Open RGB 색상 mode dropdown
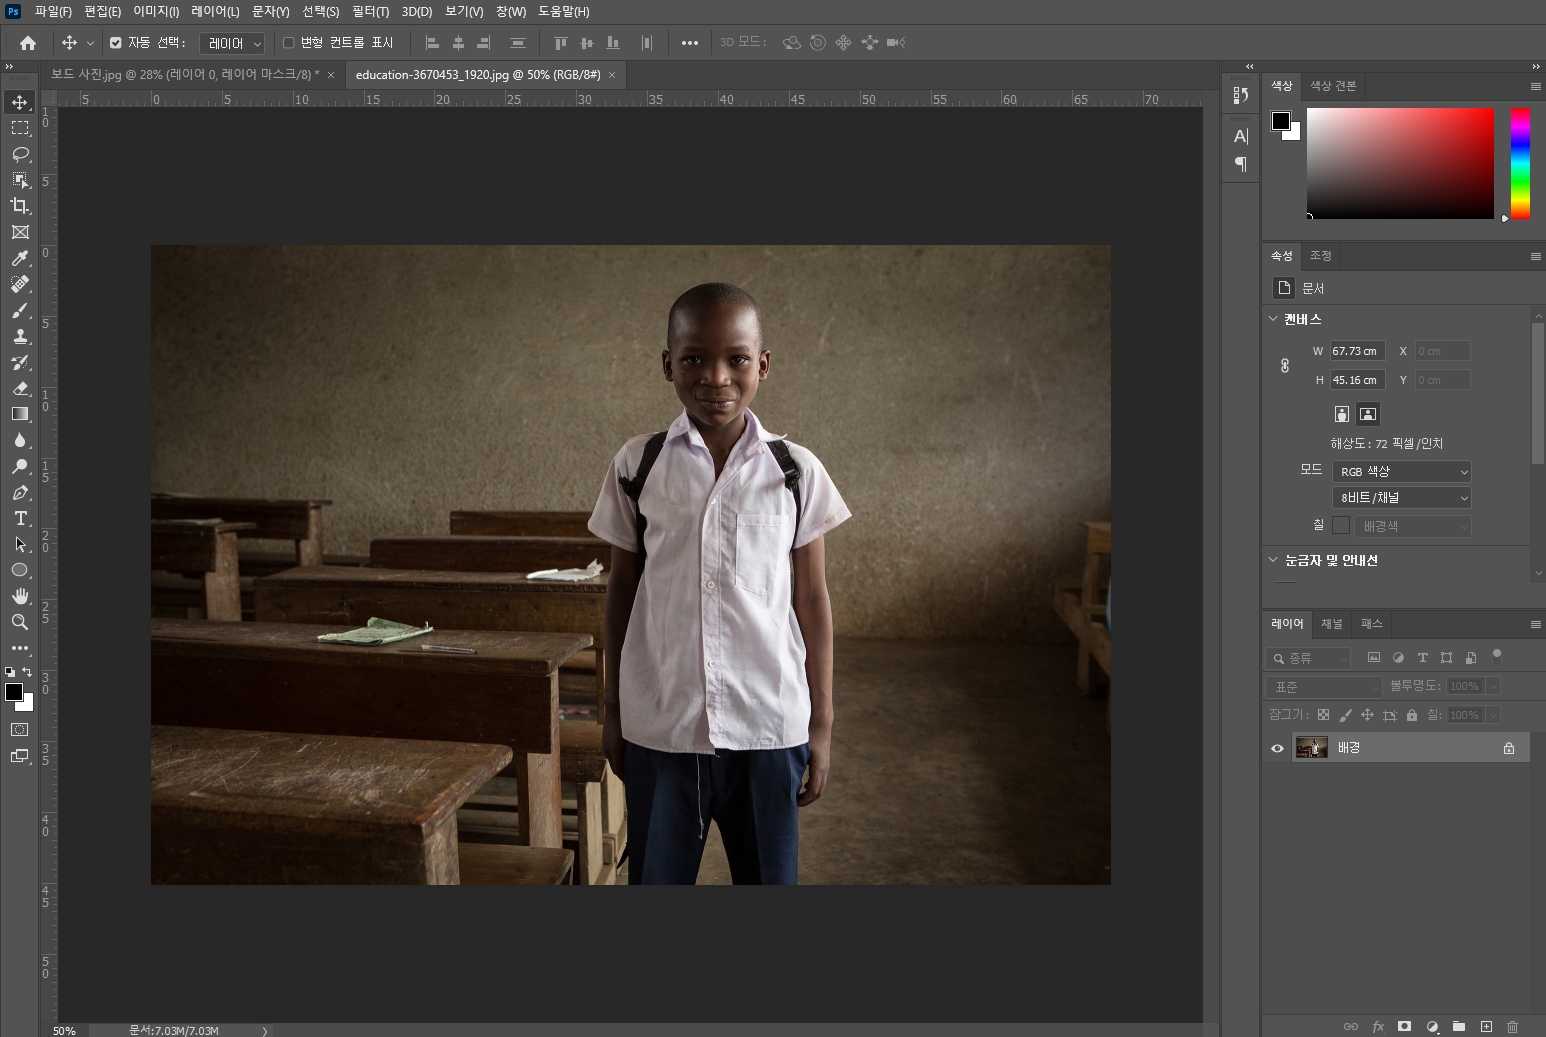 coord(1401,471)
